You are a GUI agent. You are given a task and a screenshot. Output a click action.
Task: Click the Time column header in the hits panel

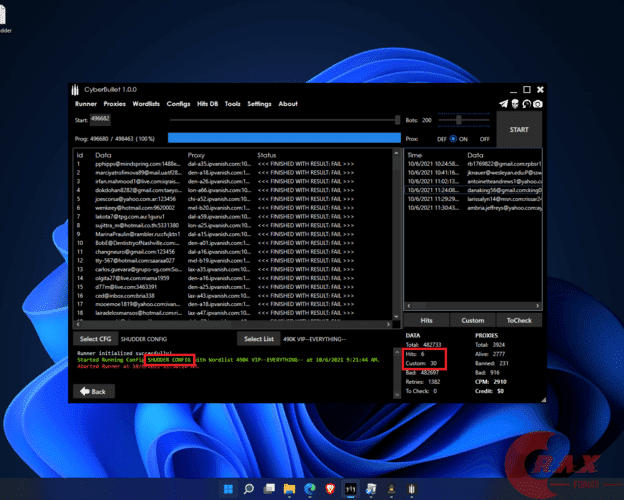tap(415, 155)
